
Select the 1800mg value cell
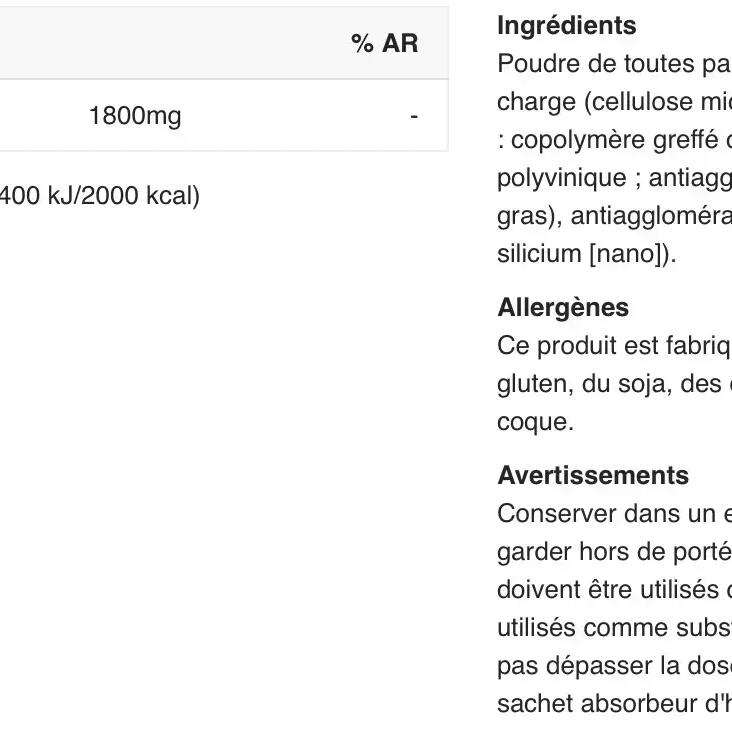tap(135, 116)
